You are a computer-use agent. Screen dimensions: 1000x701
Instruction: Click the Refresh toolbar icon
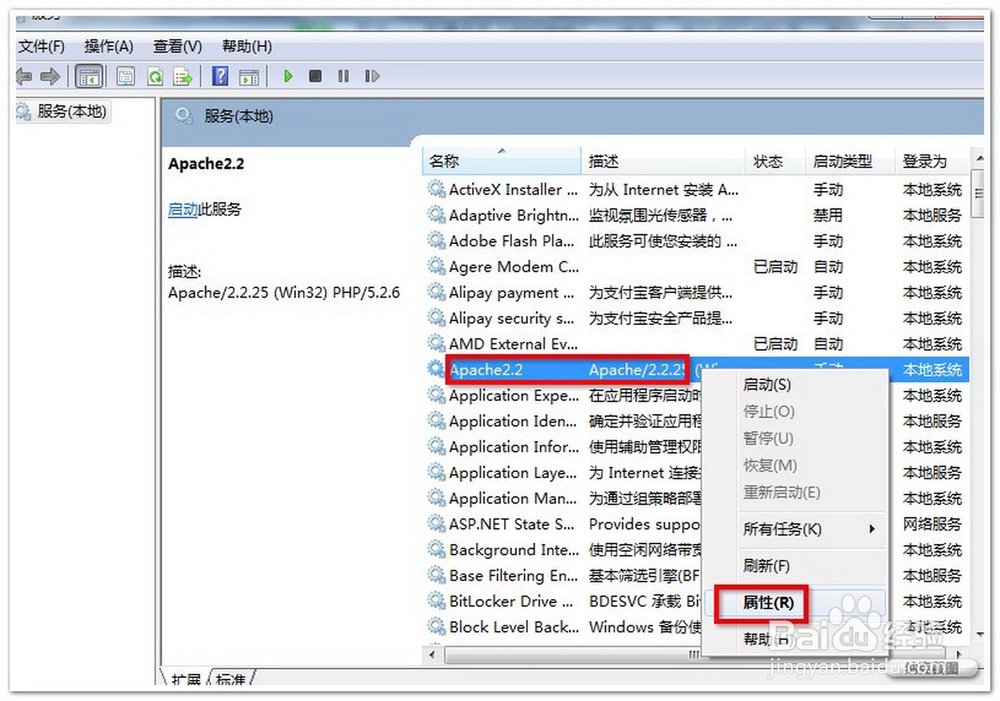pyautogui.click(x=155, y=77)
